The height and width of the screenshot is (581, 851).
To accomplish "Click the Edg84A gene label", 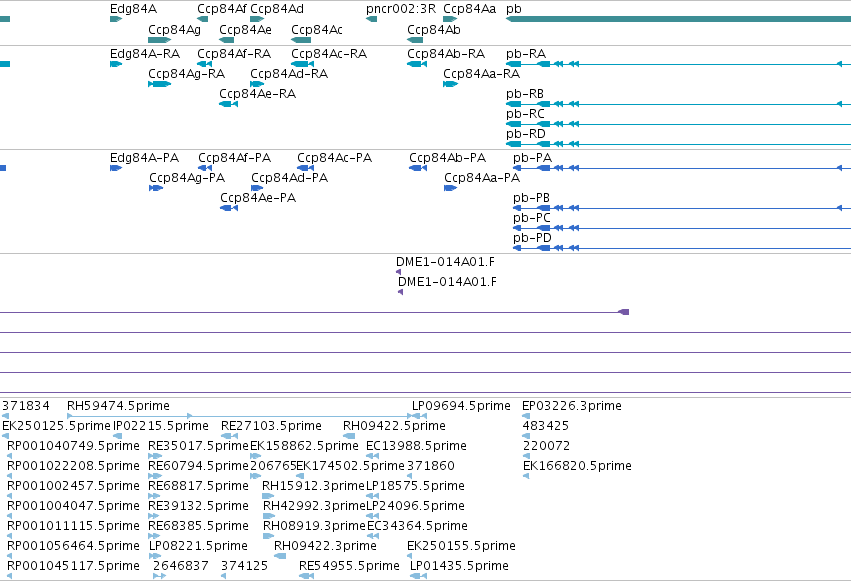I will [134, 9].
